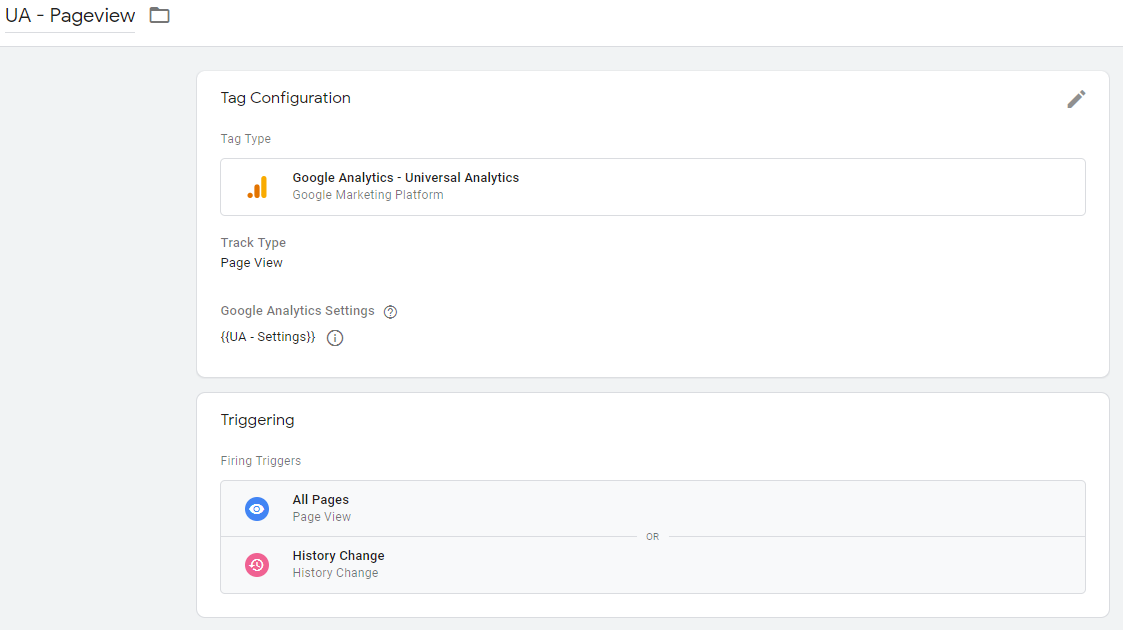Edit tag name UA - Pageview
Screen dimensions: 1123x630
[70, 16]
